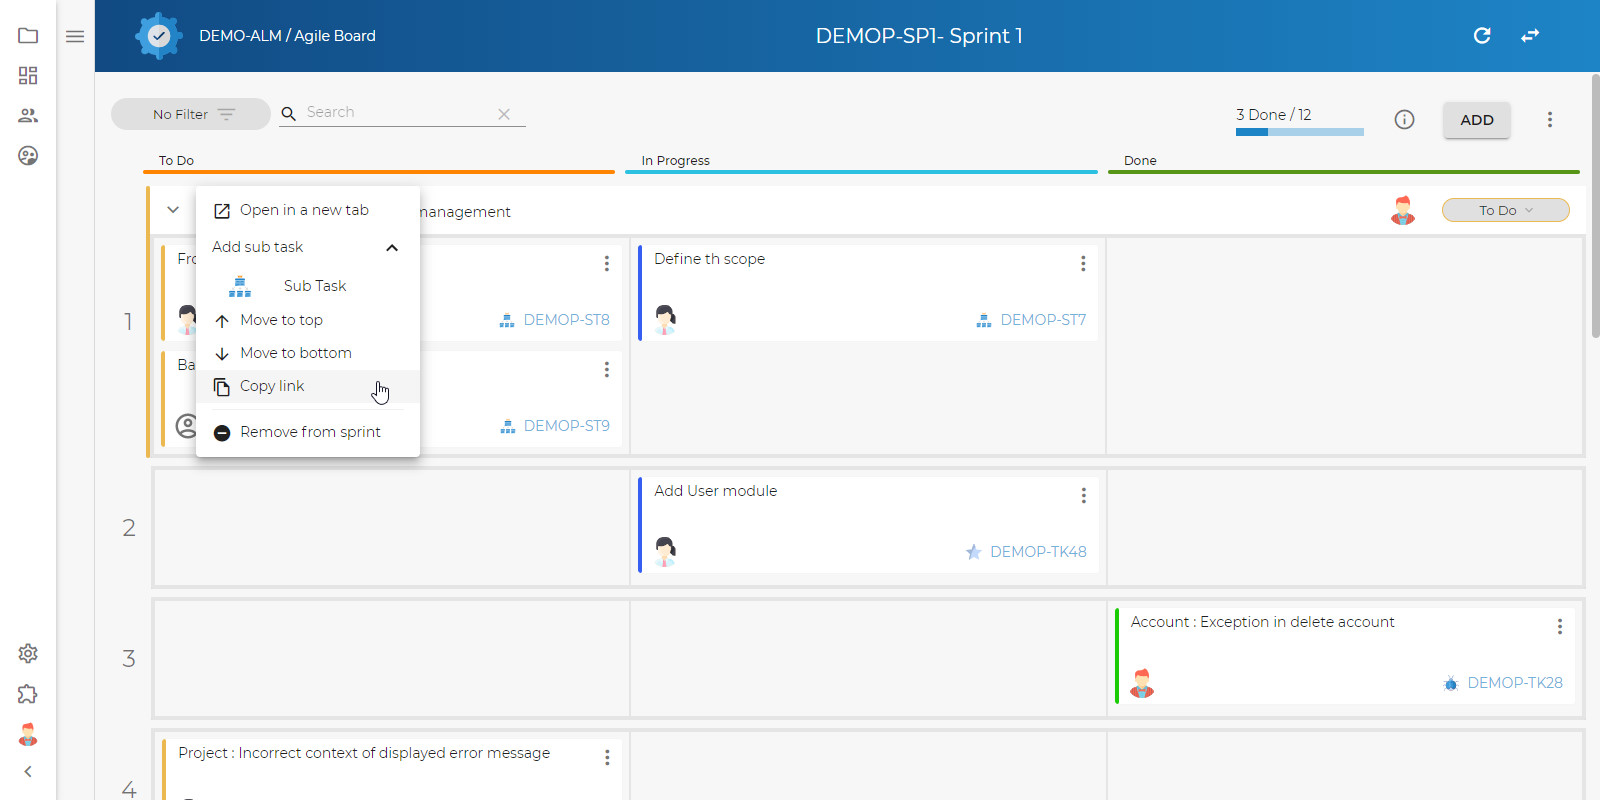Toggle the hamburger menu
Image resolution: width=1600 pixels, height=800 pixels.
75,36
